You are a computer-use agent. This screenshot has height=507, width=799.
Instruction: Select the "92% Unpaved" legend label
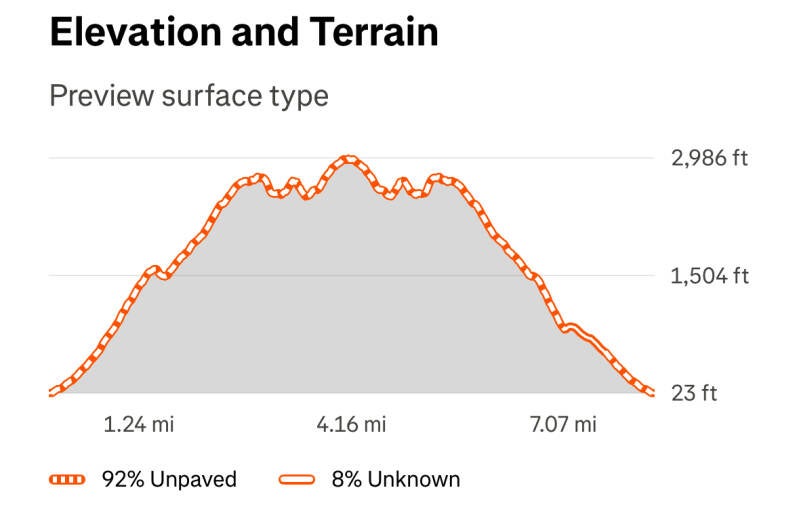(169, 479)
